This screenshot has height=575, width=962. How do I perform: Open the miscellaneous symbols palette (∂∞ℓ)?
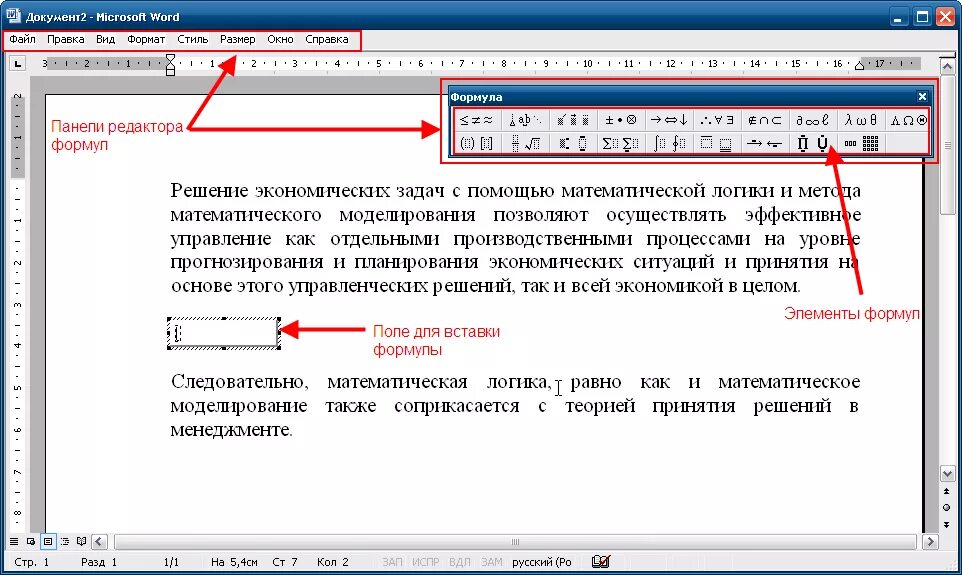[x=812, y=120]
